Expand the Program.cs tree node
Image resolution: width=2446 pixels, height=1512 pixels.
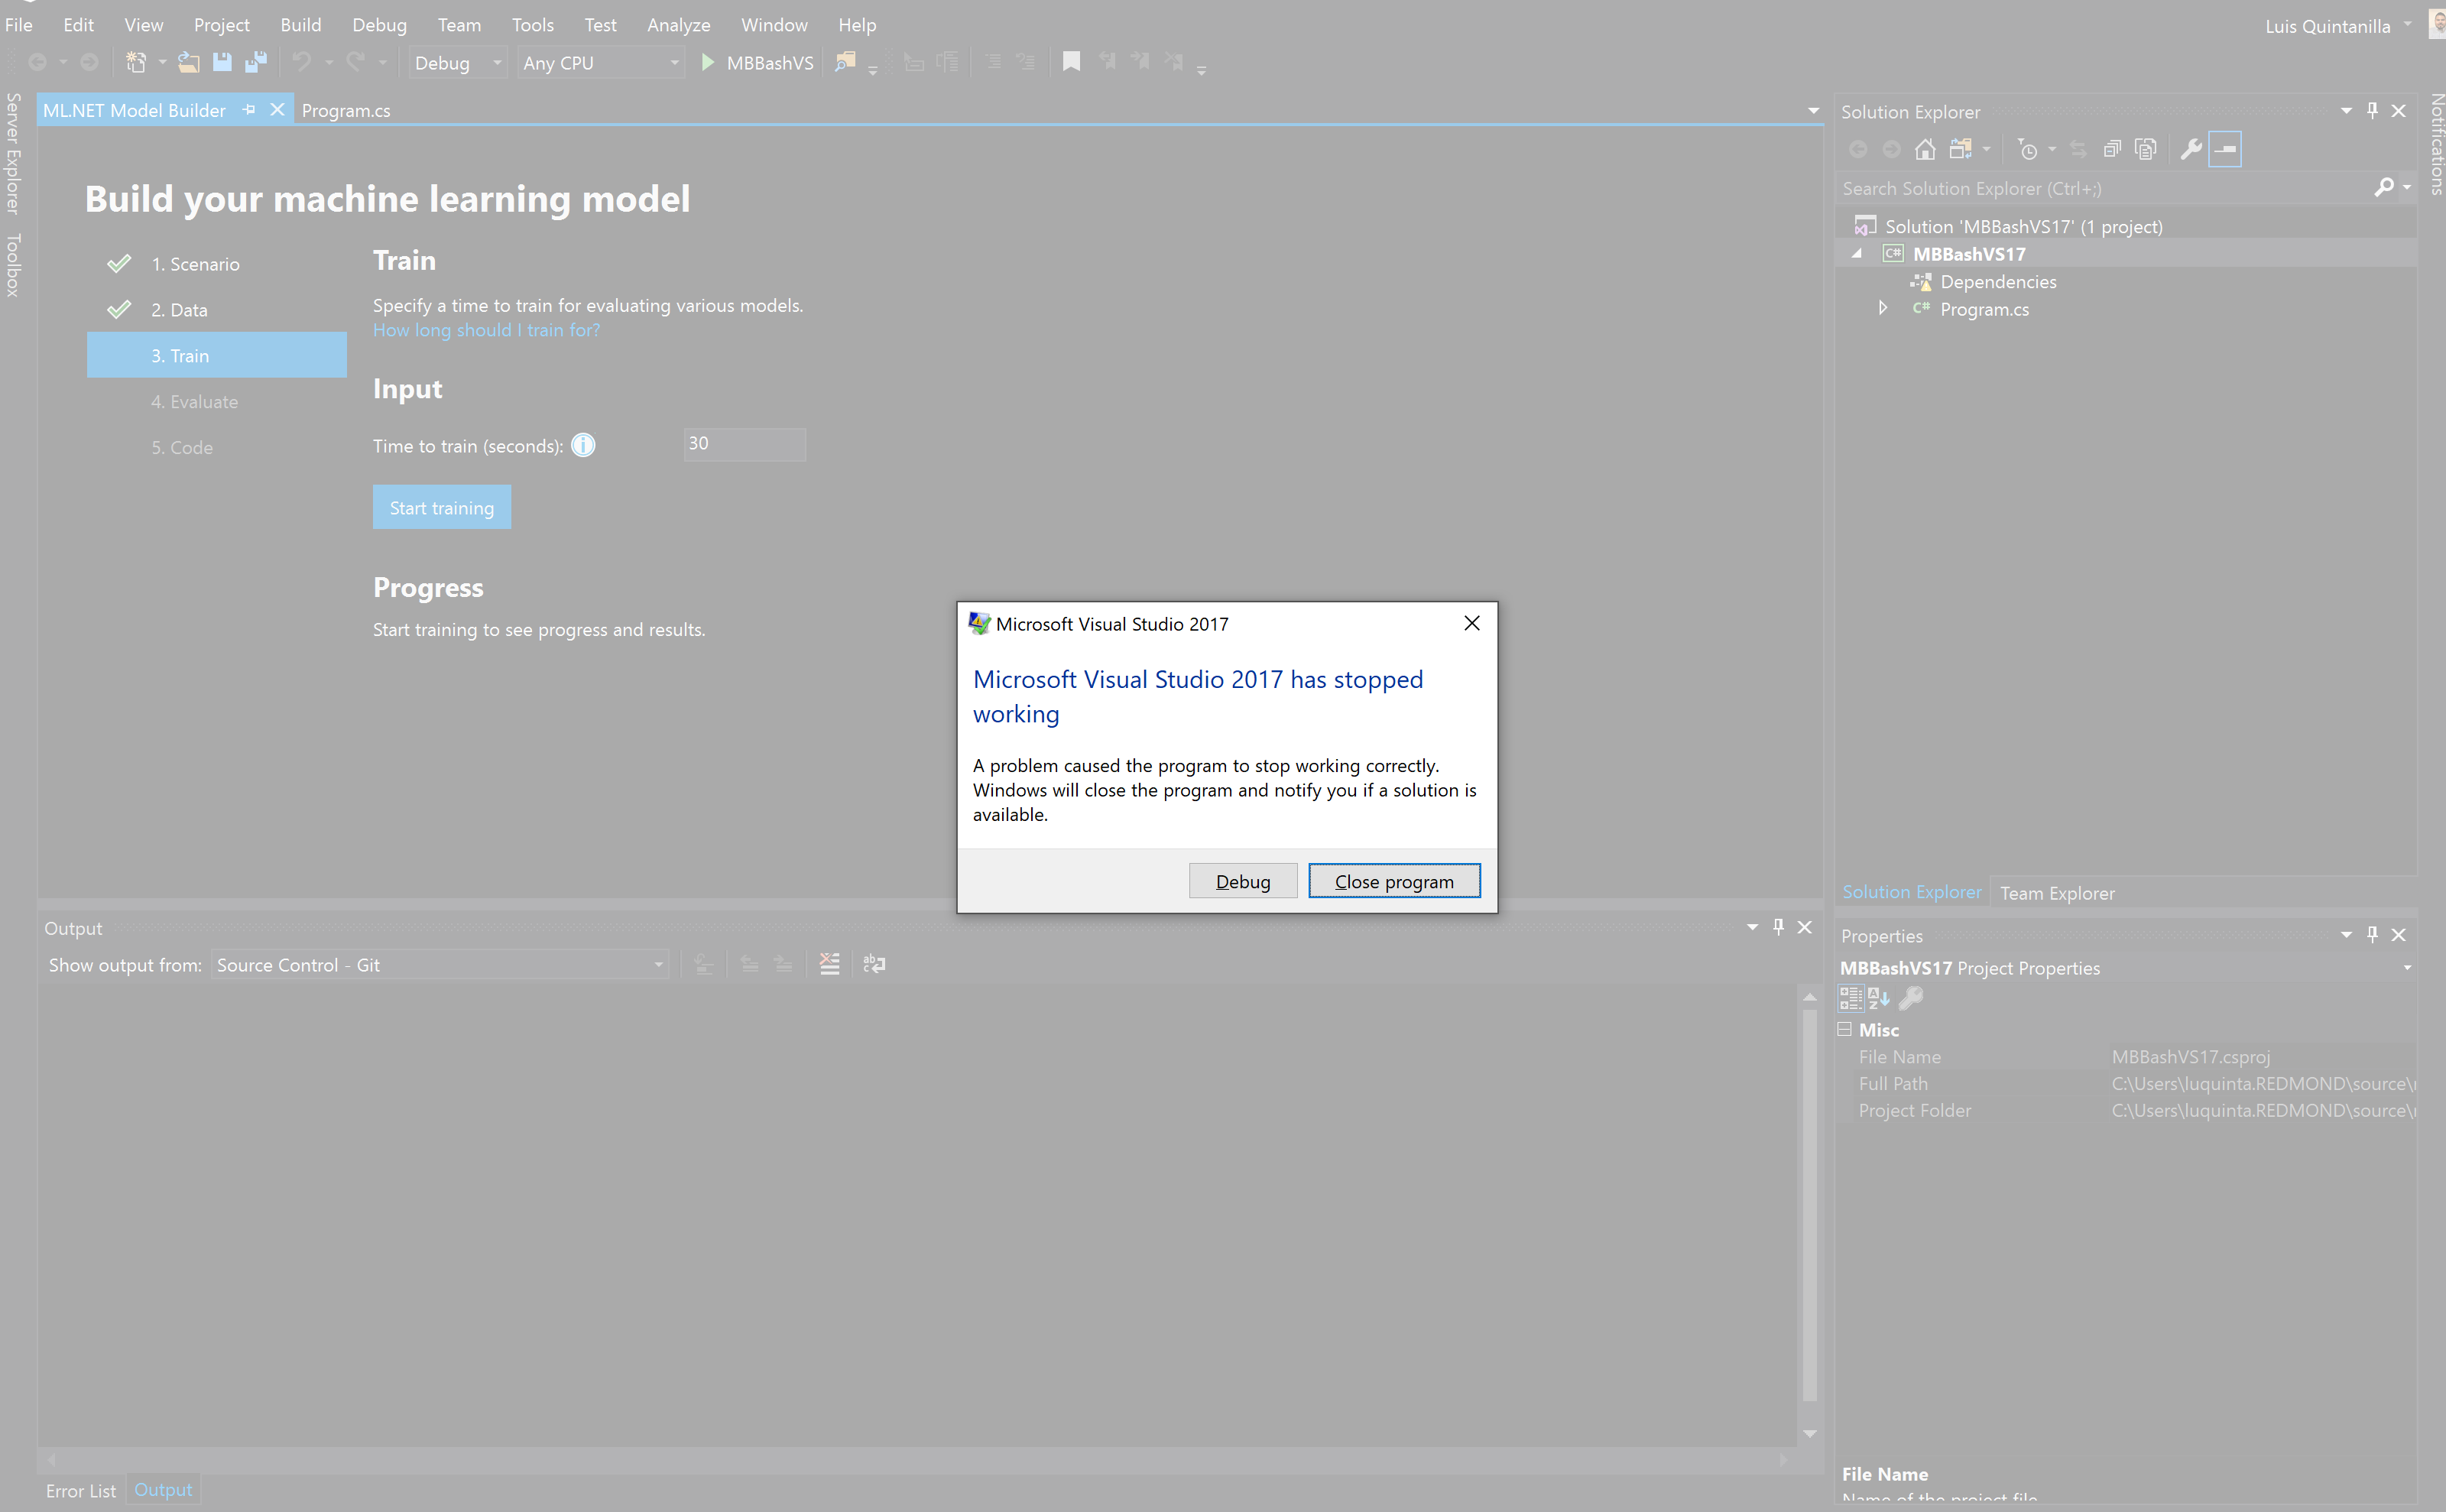[1882, 308]
